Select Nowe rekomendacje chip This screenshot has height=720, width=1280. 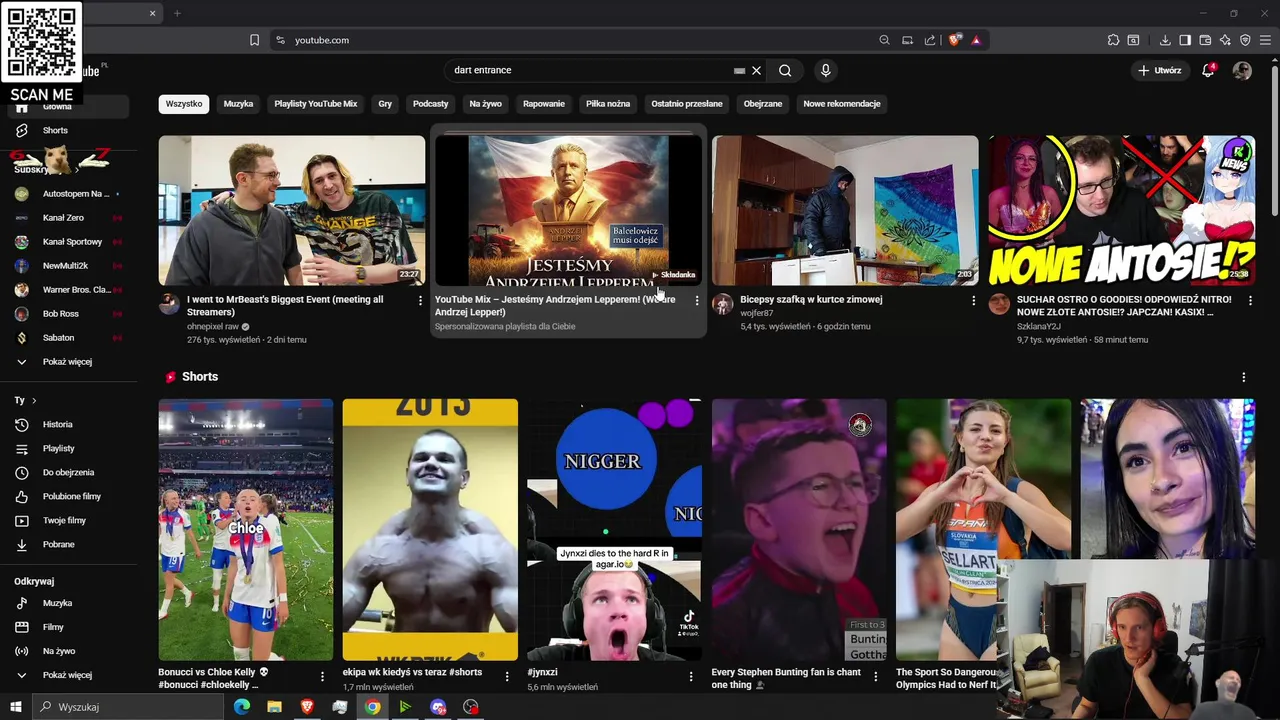[x=842, y=104]
